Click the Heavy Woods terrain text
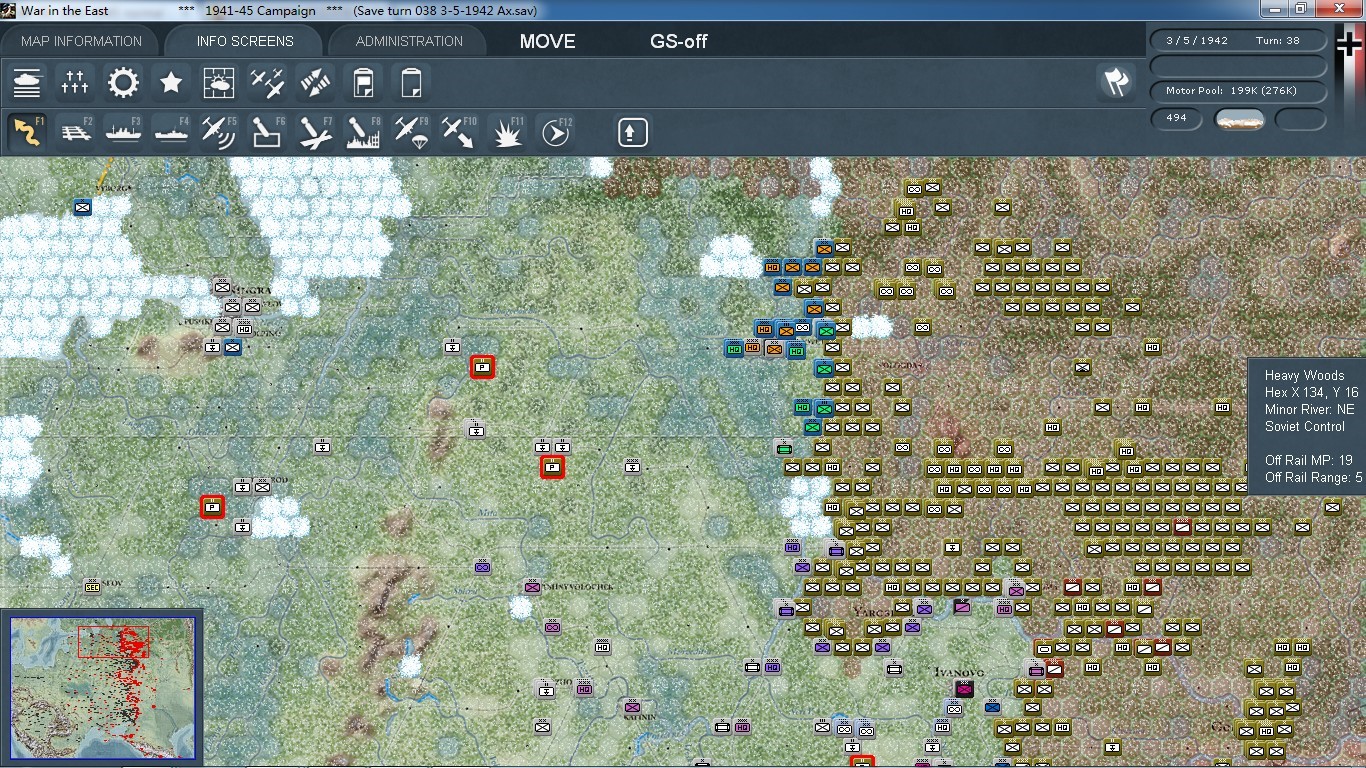The width and height of the screenshot is (1366, 768). (x=1304, y=375)
